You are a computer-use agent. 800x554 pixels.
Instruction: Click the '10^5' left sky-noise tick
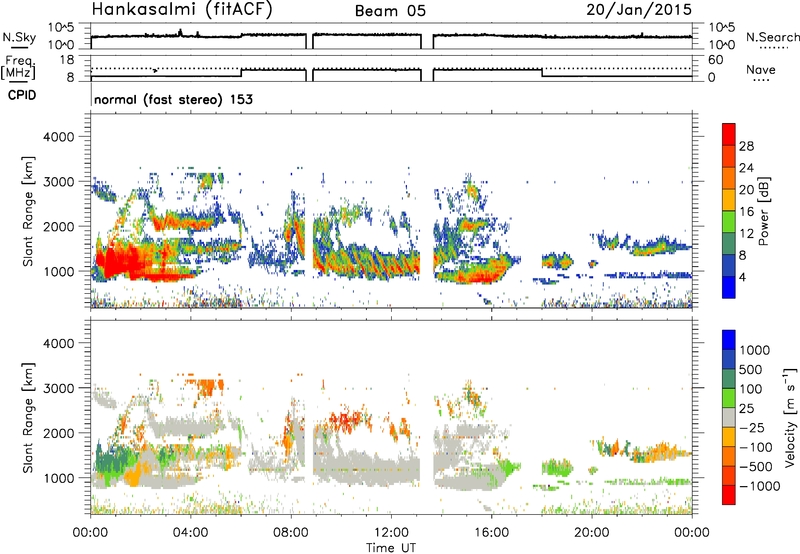tap(61, 27)
